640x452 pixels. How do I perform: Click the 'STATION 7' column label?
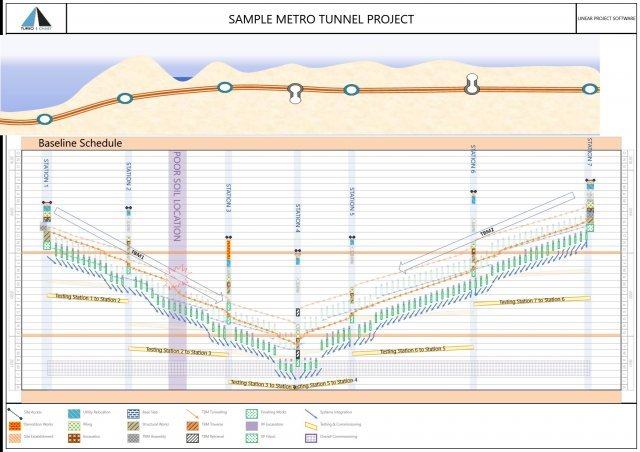[x=589, y=152]
